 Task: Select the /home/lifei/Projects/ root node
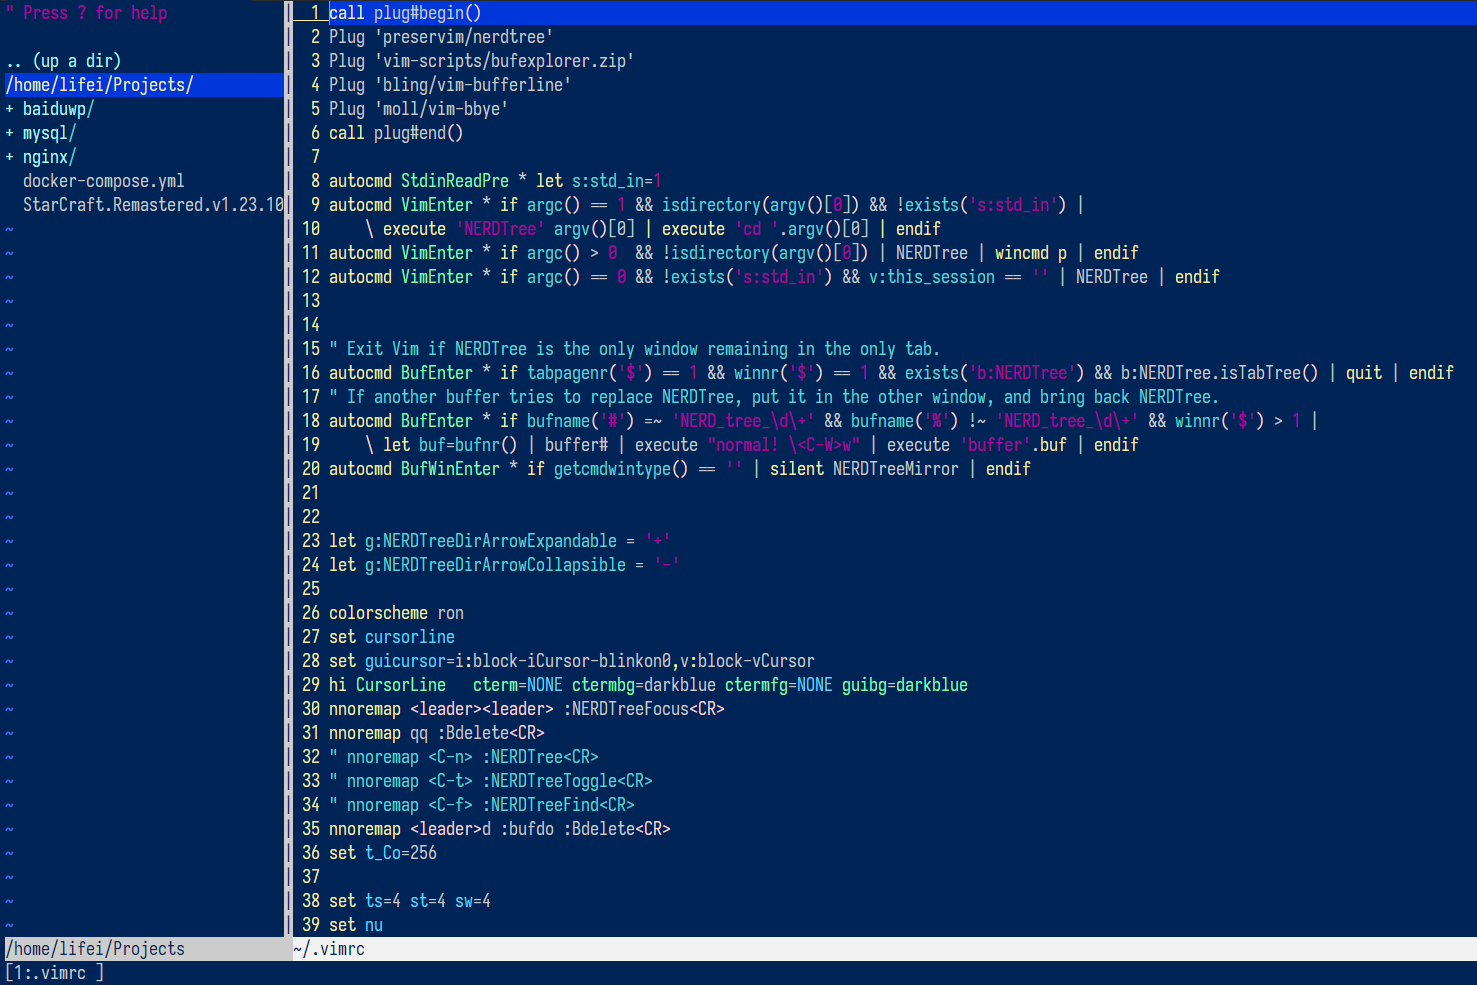[144, 85]
